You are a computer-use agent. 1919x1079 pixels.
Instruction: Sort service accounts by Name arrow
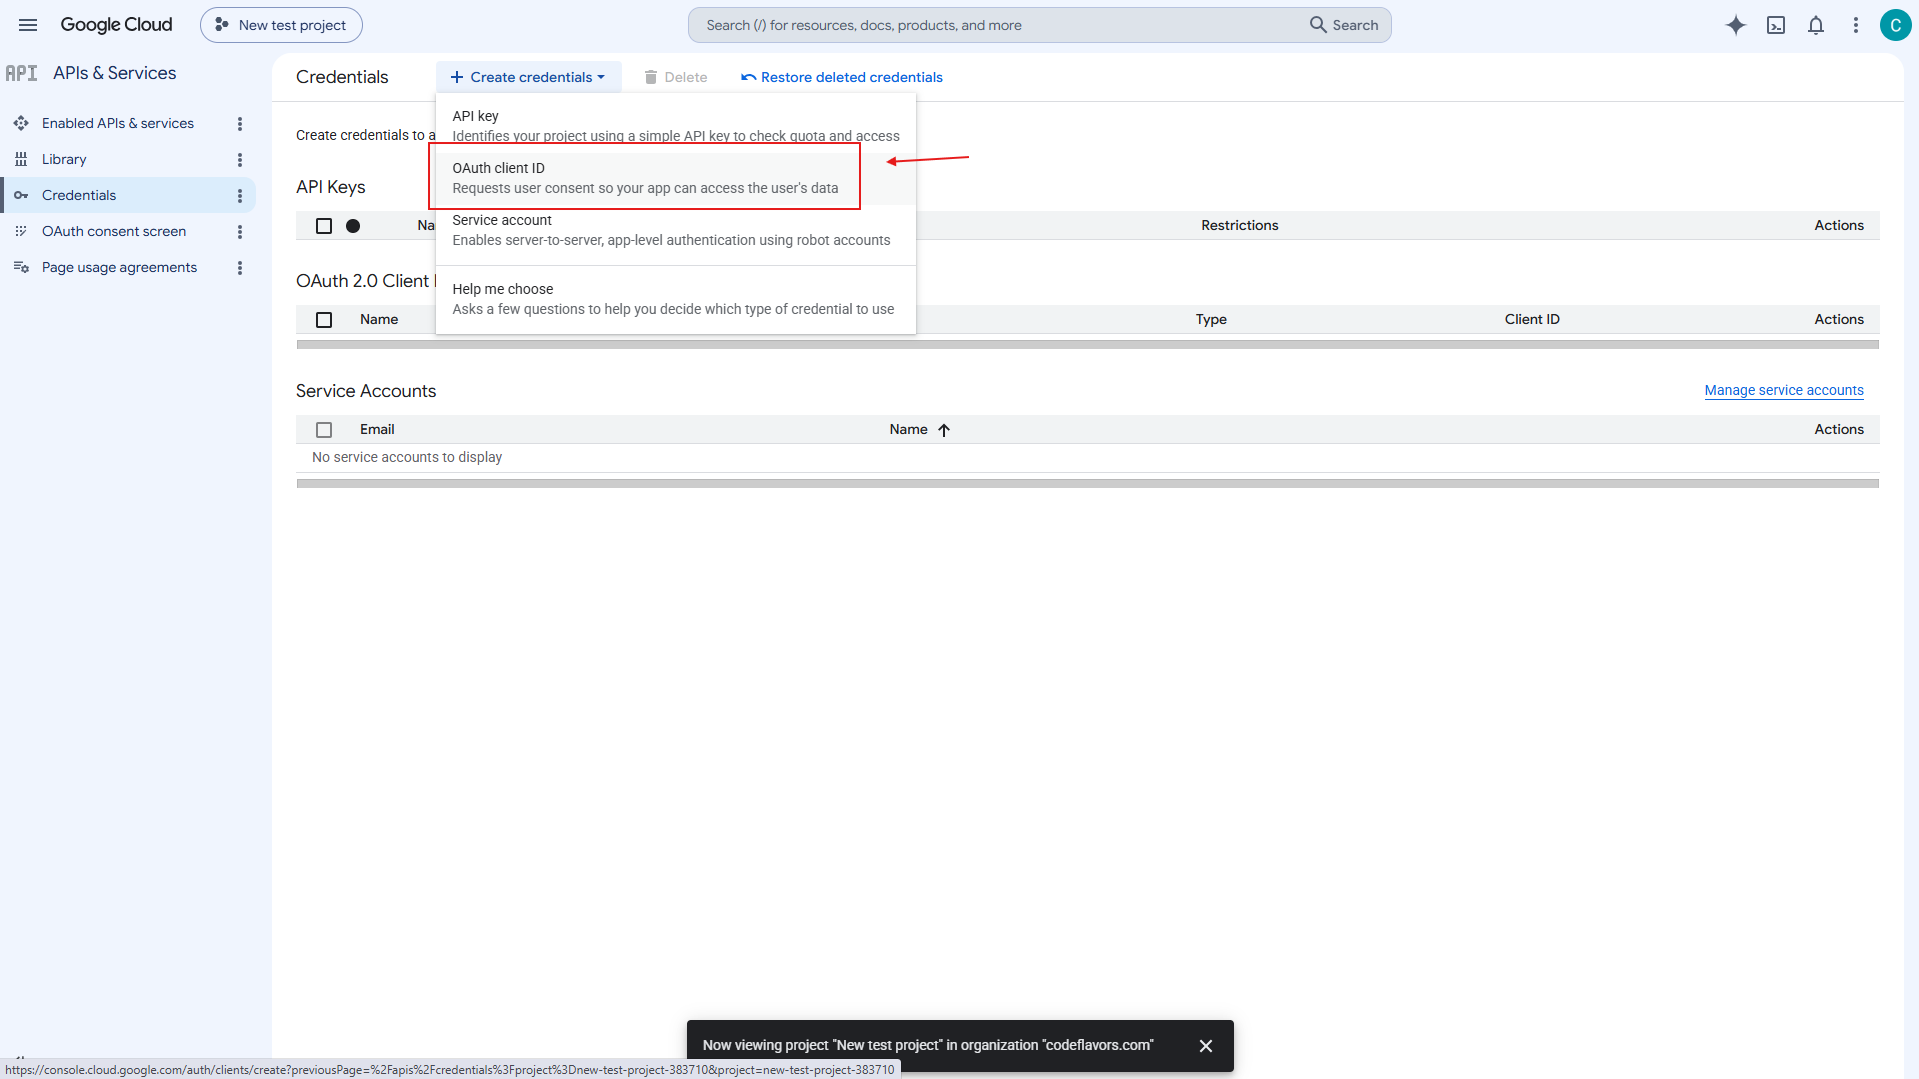tap(944, 430)
